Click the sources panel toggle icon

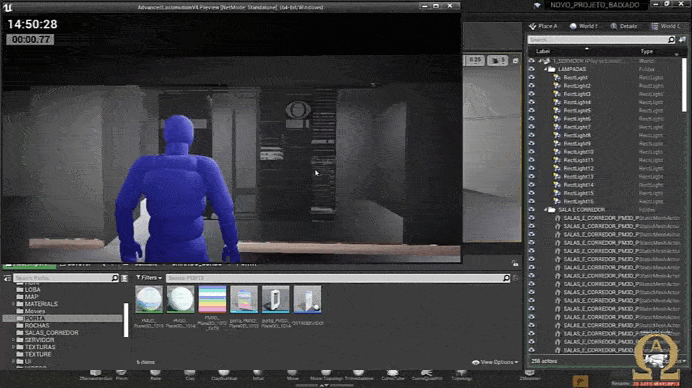coord(7,278)
